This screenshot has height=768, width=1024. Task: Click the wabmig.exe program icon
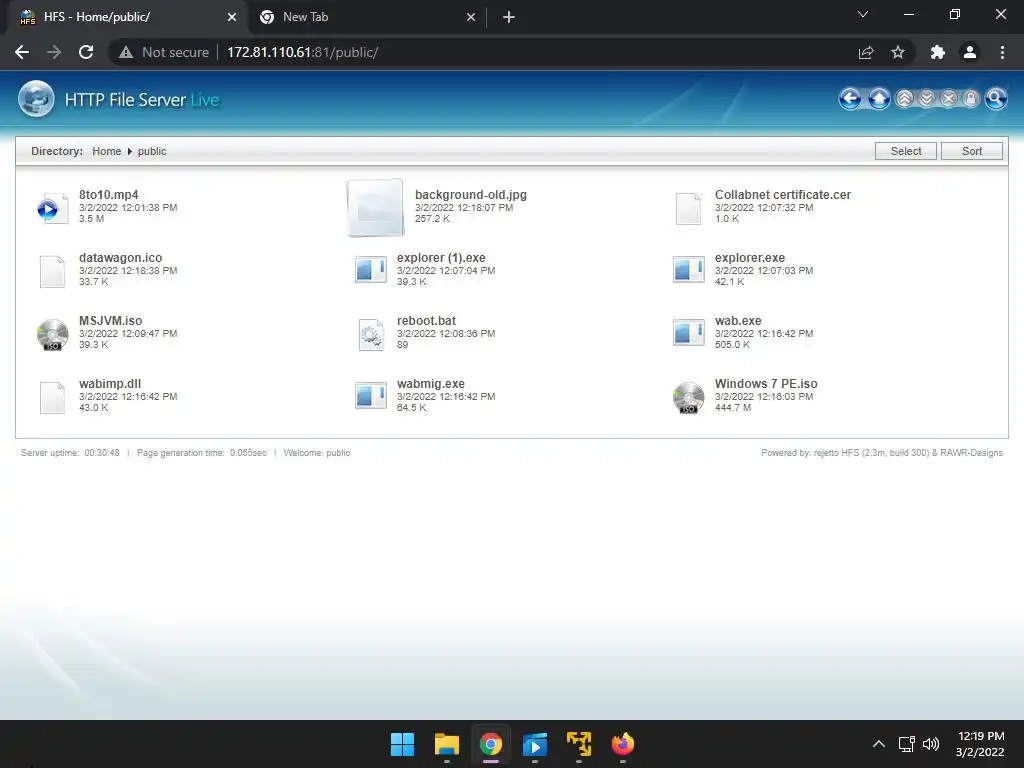pyautogui.click(x=370, y=396)
